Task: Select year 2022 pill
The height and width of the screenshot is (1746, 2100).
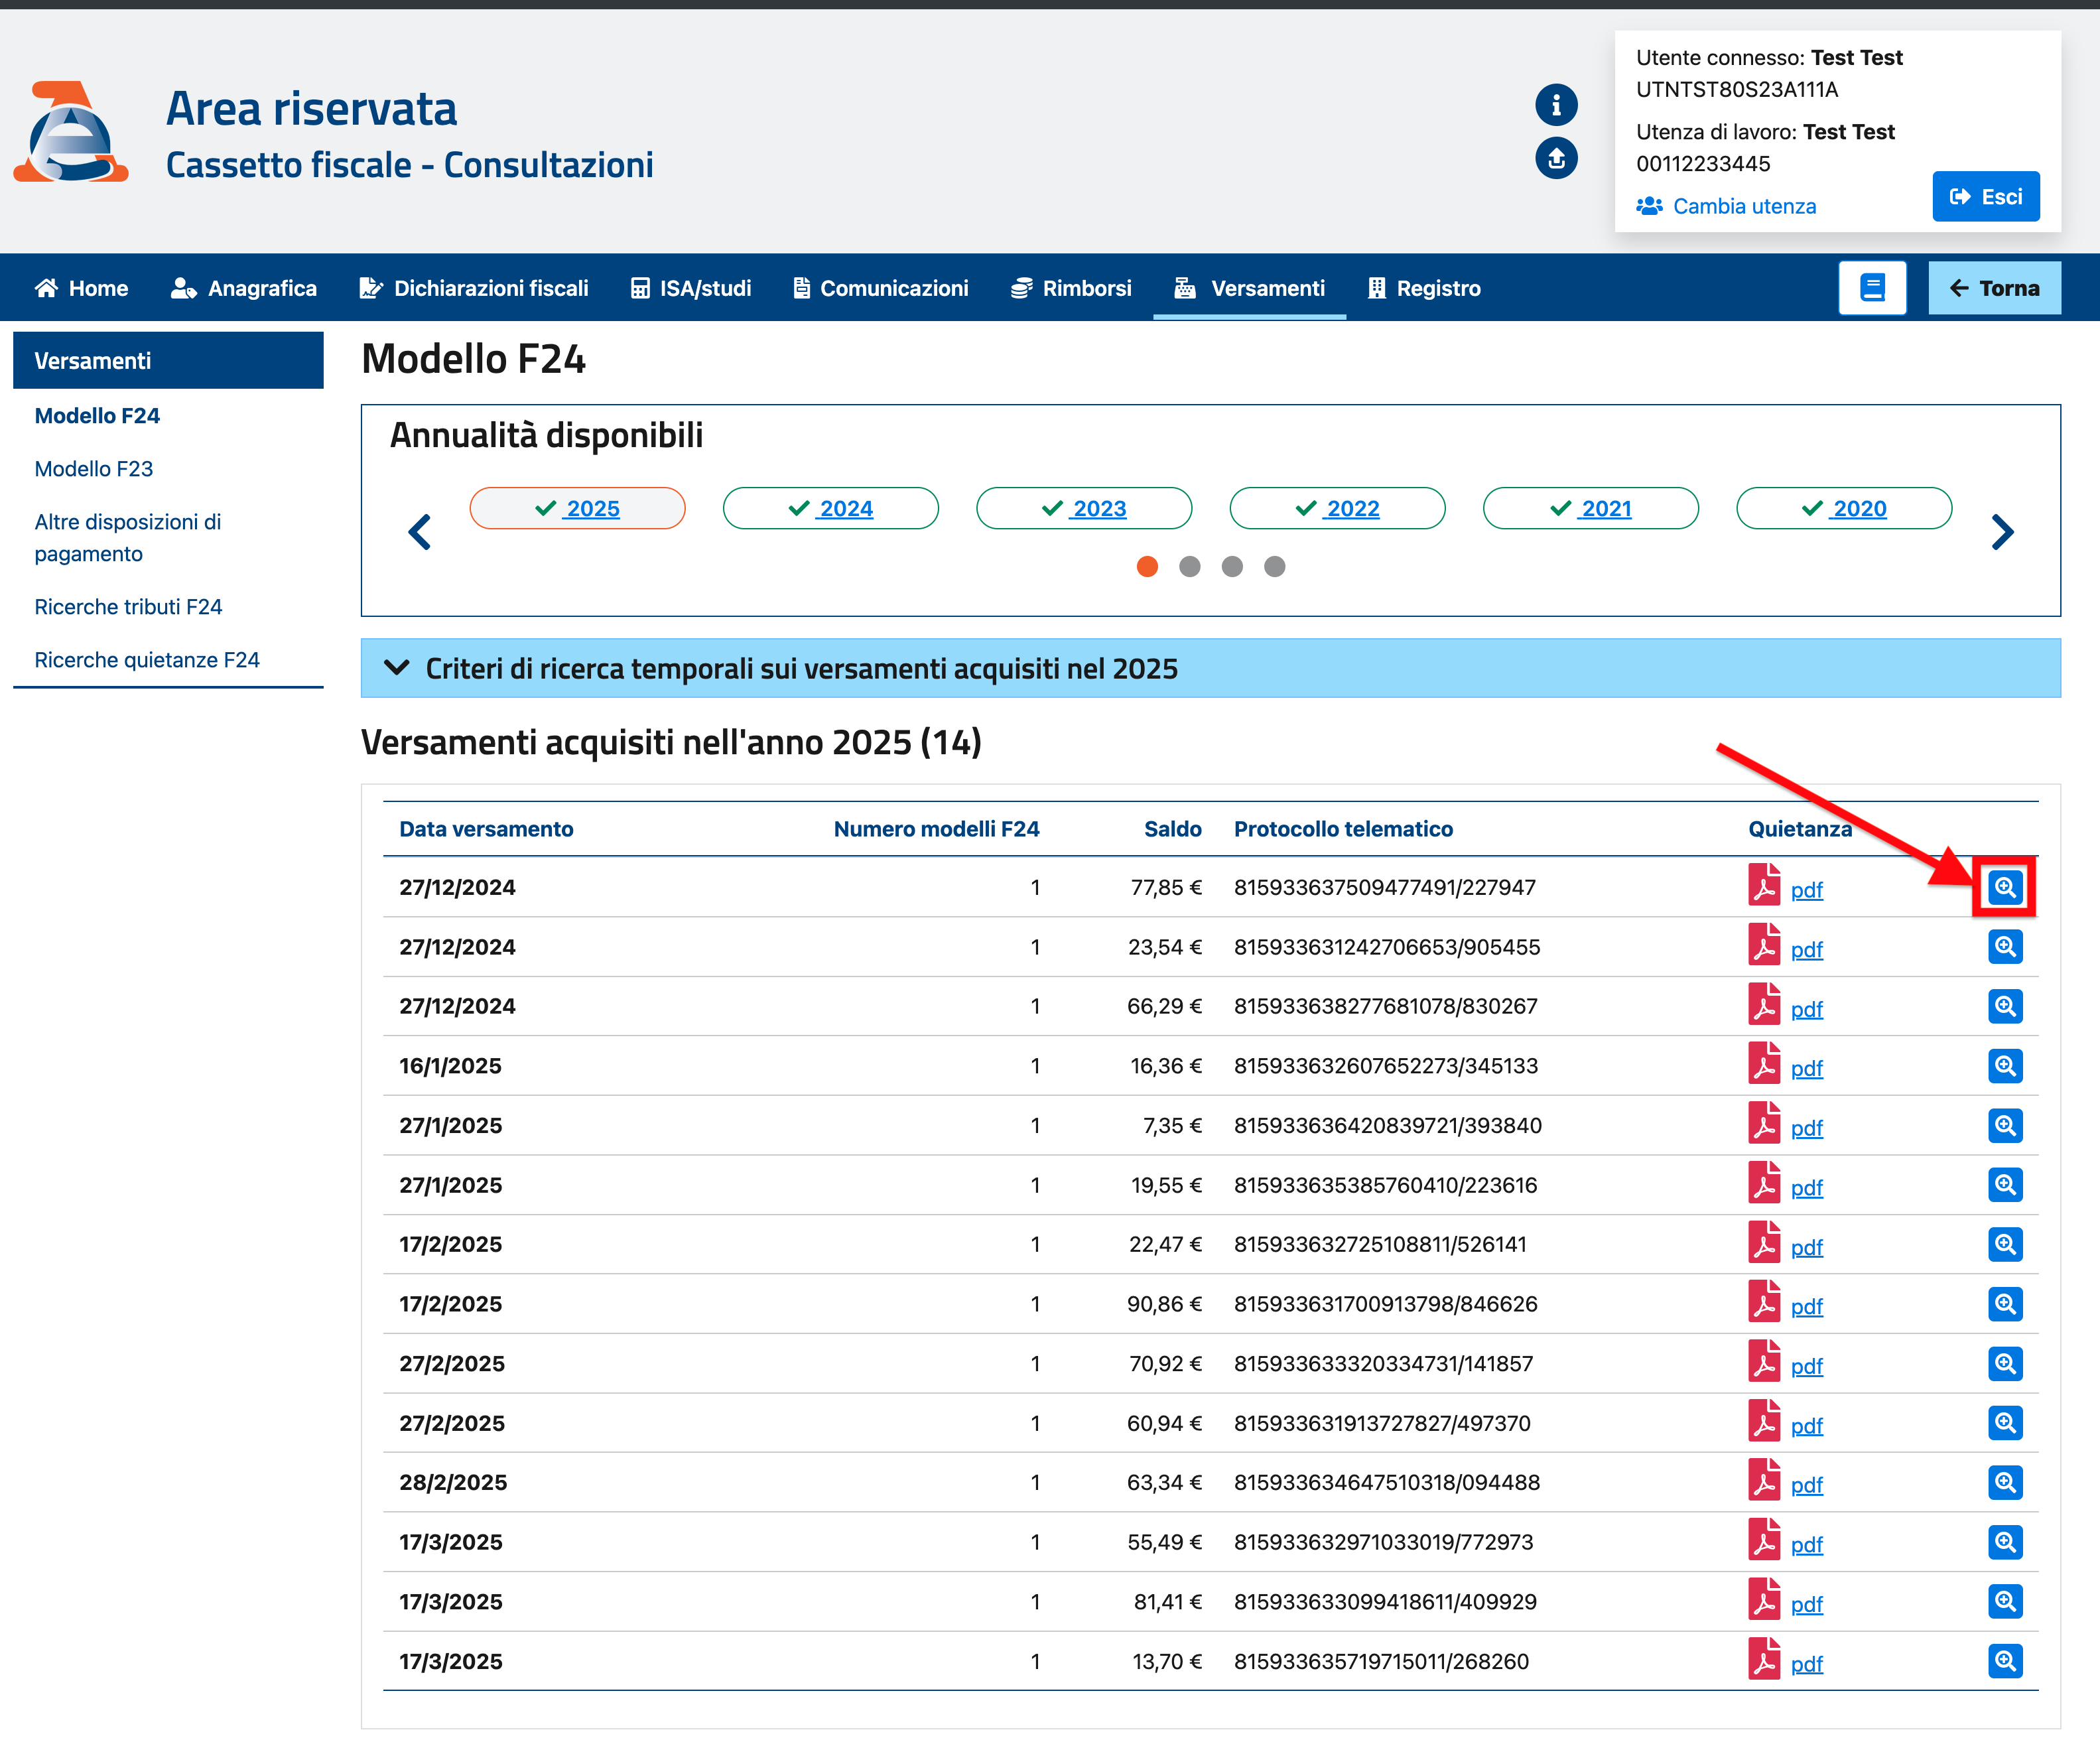Action: coord(1337,508)
